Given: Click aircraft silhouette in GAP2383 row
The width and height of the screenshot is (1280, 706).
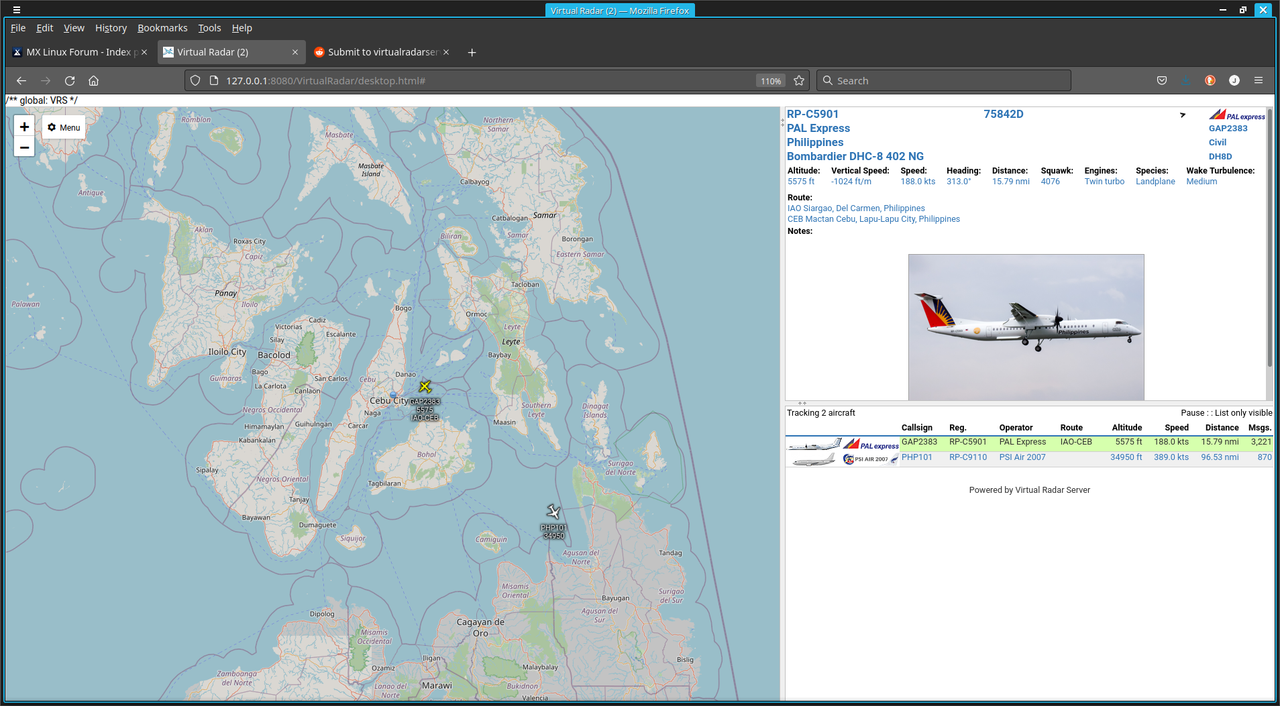Looking at the screenshot, I should (813, 443).
